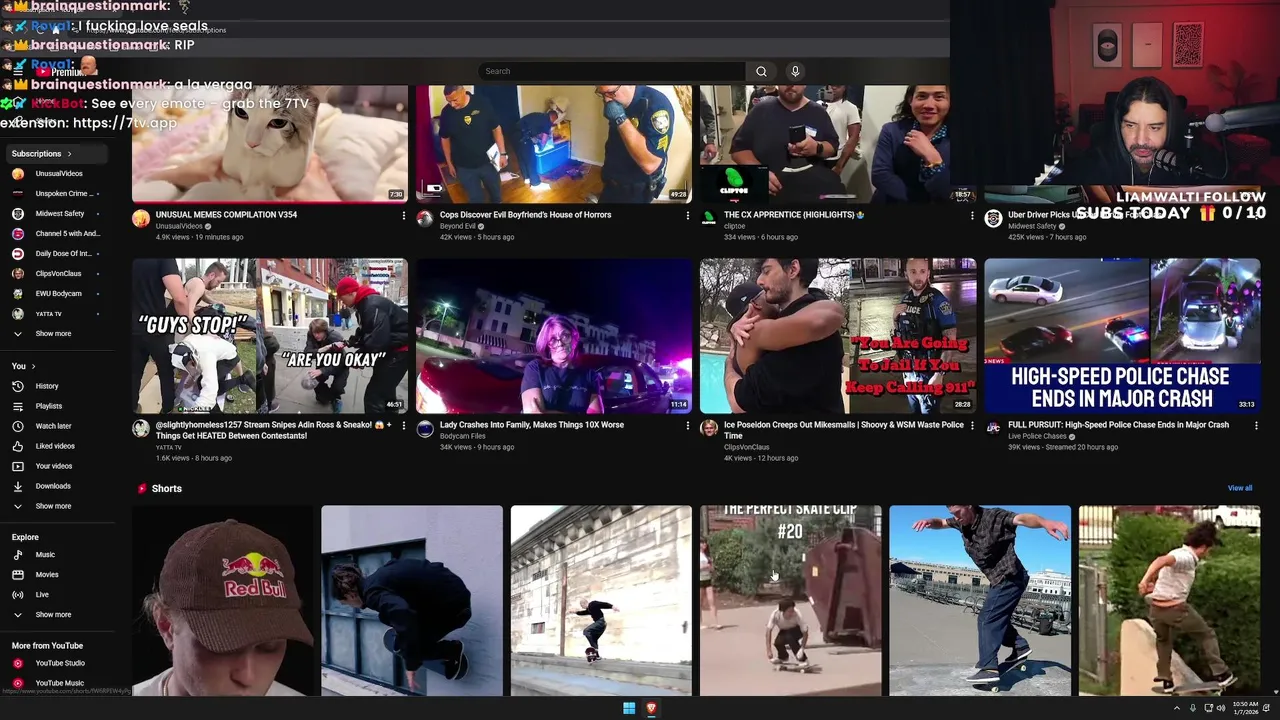Click the YouTube search input field
The width and height of the screenshot is (1280, 720).
(x=613, y=71)
